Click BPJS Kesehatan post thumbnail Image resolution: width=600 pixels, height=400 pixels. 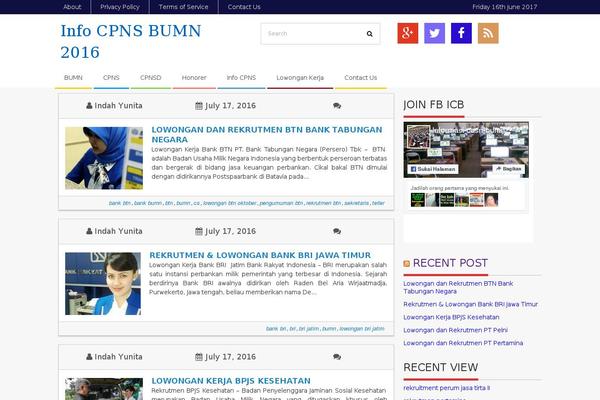click(x=104, y=389)
